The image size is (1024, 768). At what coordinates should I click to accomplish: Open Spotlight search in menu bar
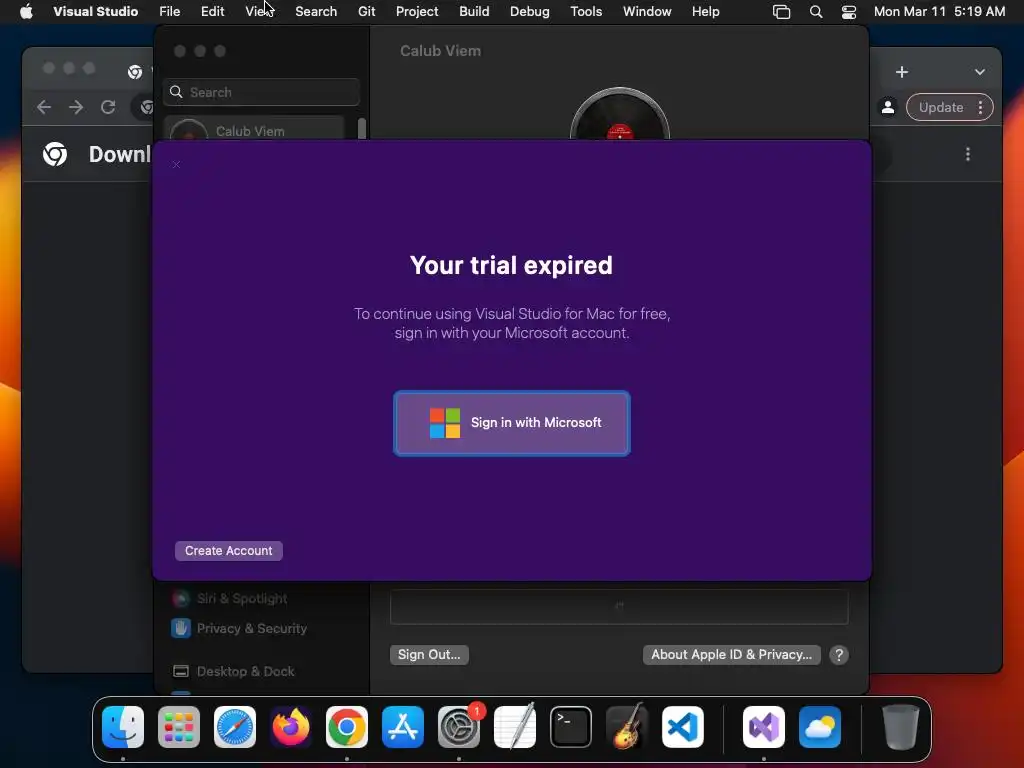click(x=816, y=11)
